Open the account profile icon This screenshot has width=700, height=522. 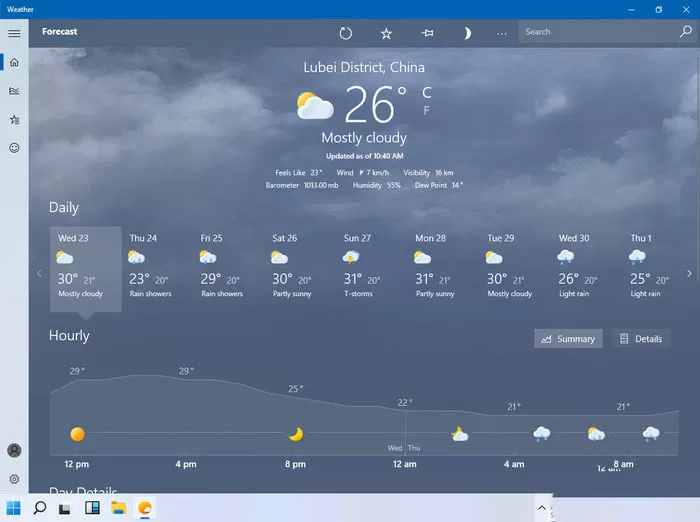[14, 451]
